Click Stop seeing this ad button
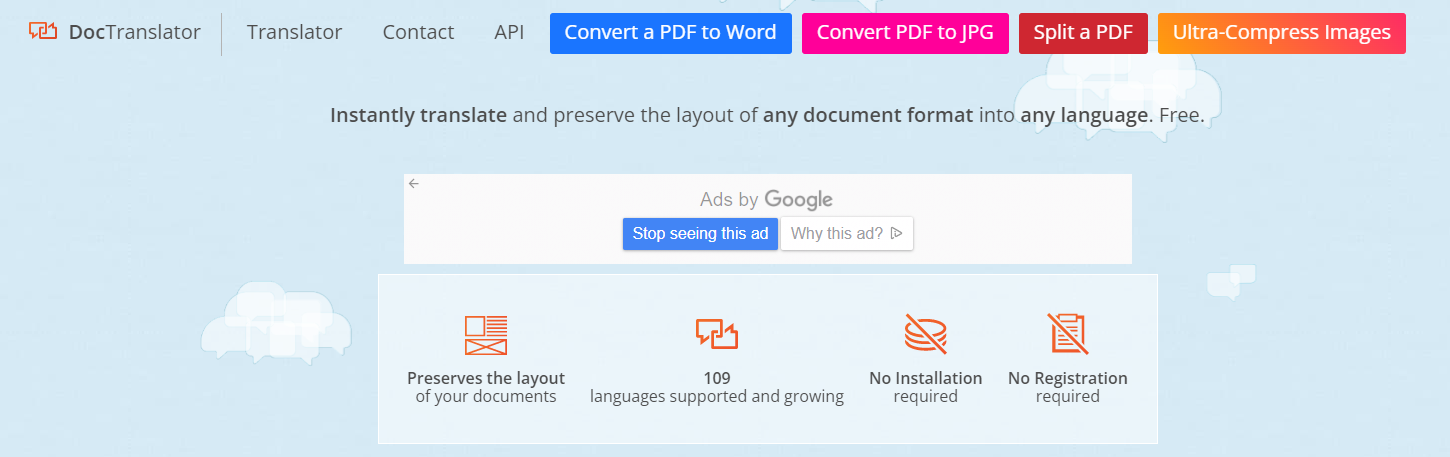Viewport: 1450px width, 457px height. tap(700, 233)
